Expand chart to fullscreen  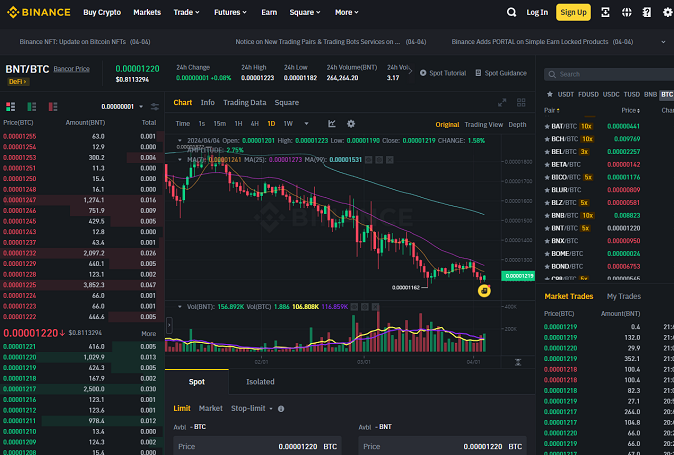click(502, 102)
